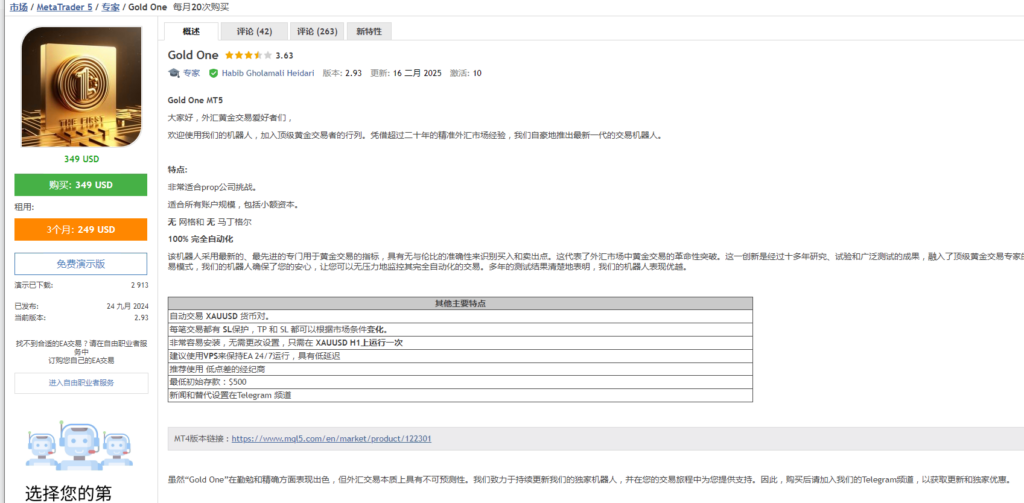Switch to the 新特性 tab
The height and width of the screenshot is (503, 1024).
tap(369, 31)
